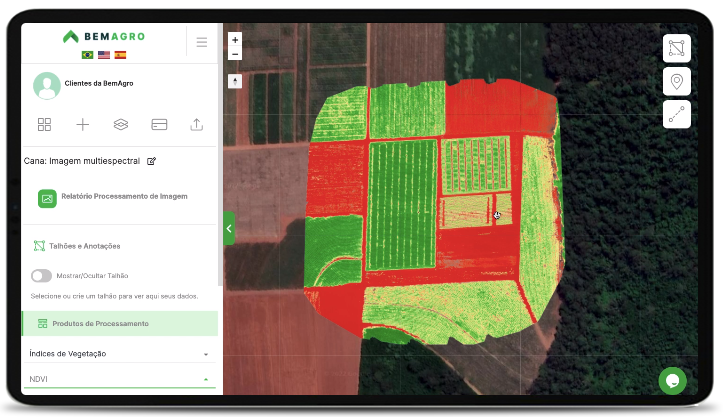This screenshot has width=723, height=417.
Task: Collapse the sidebar with green arrow
Action: click(x=229, y=228)
